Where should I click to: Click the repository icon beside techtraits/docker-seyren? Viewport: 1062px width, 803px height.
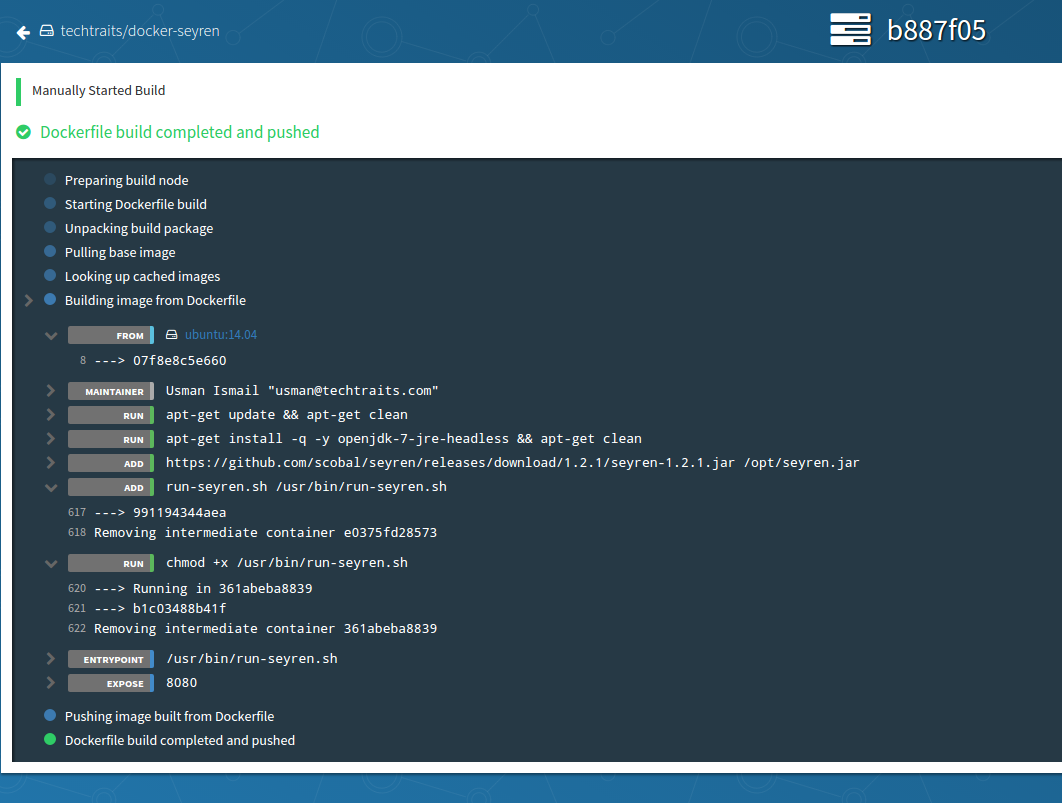(x=46, y=31)
